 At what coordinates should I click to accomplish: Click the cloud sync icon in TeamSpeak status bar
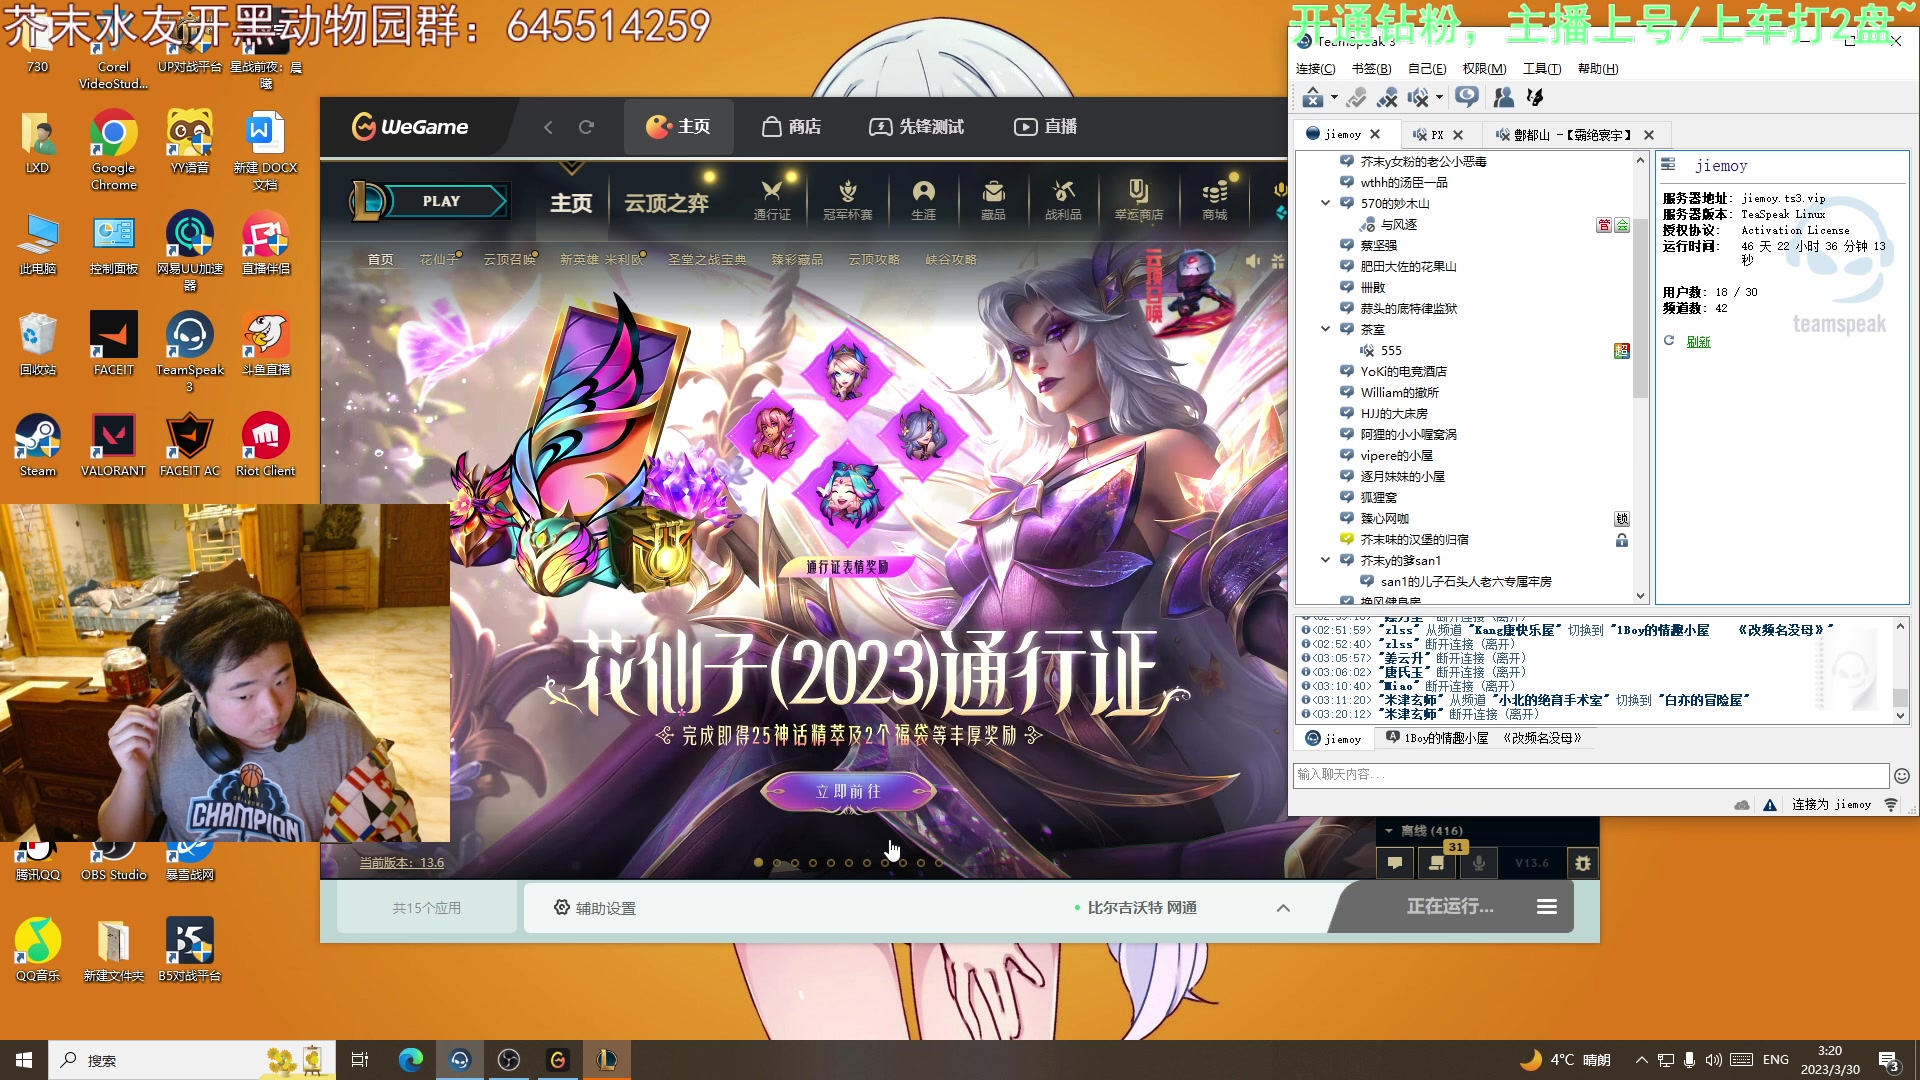coord(1741,805)
